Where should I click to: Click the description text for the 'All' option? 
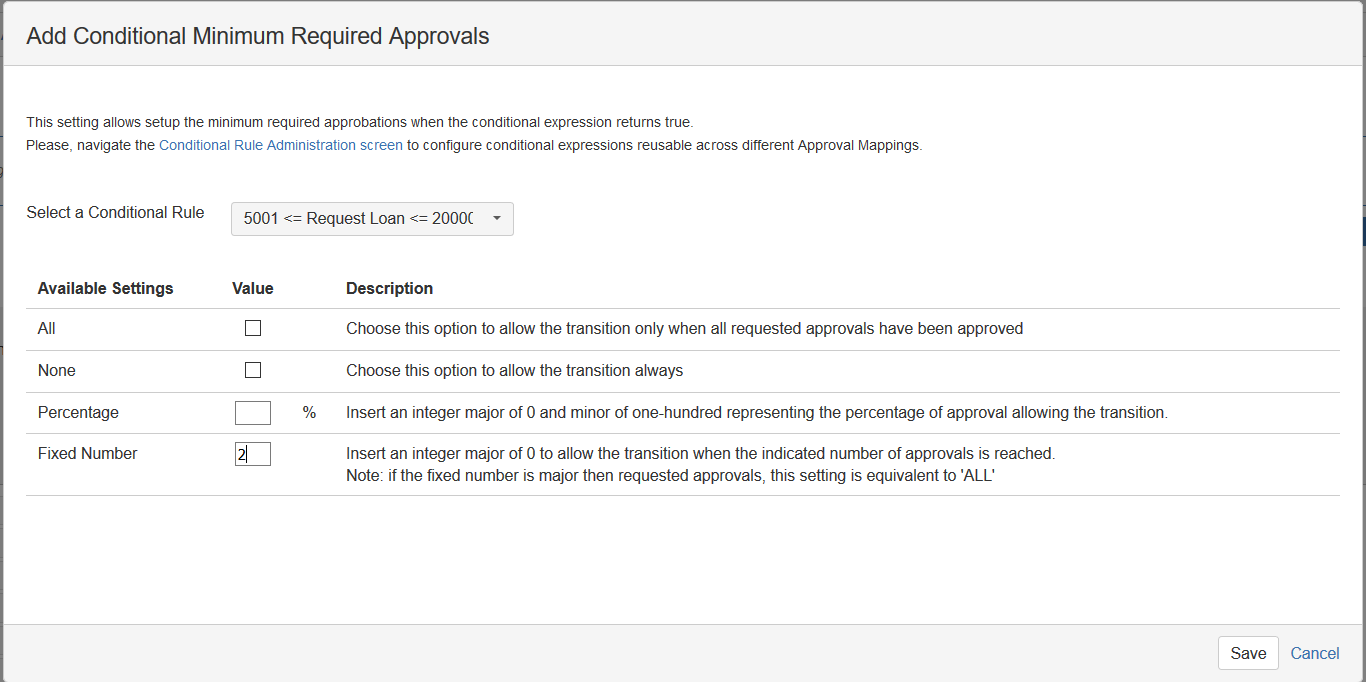click(684, 328)
